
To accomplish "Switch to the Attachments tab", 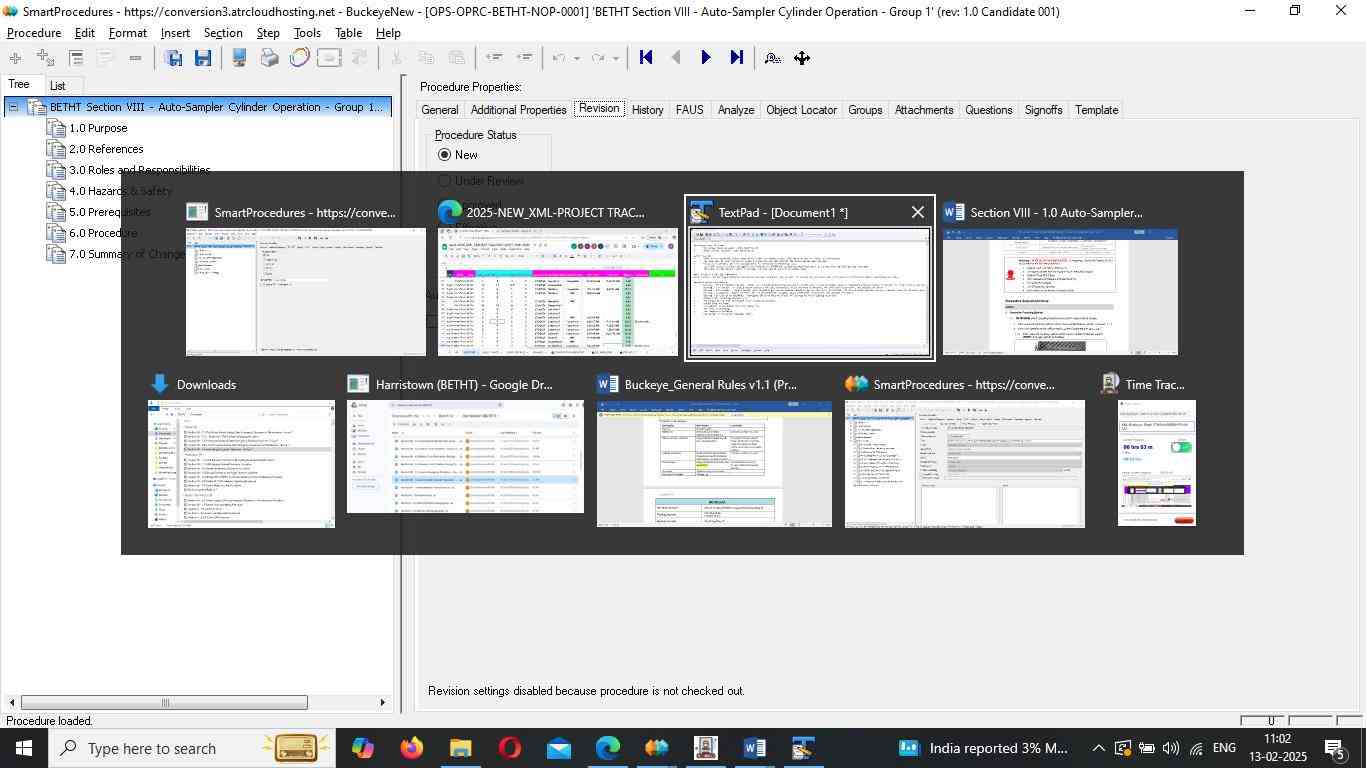I will click(x=924, y=110).
